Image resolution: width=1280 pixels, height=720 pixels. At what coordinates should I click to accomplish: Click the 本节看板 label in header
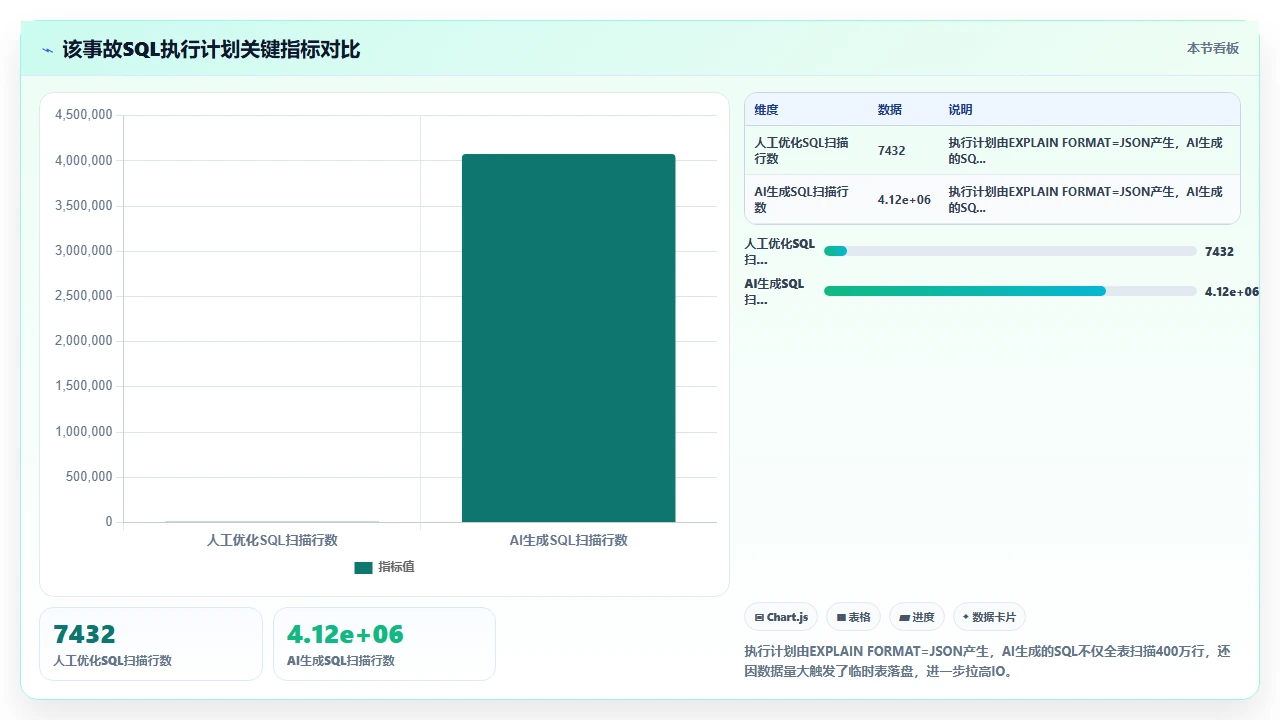pyautogui.click(x=1213, y=48)
